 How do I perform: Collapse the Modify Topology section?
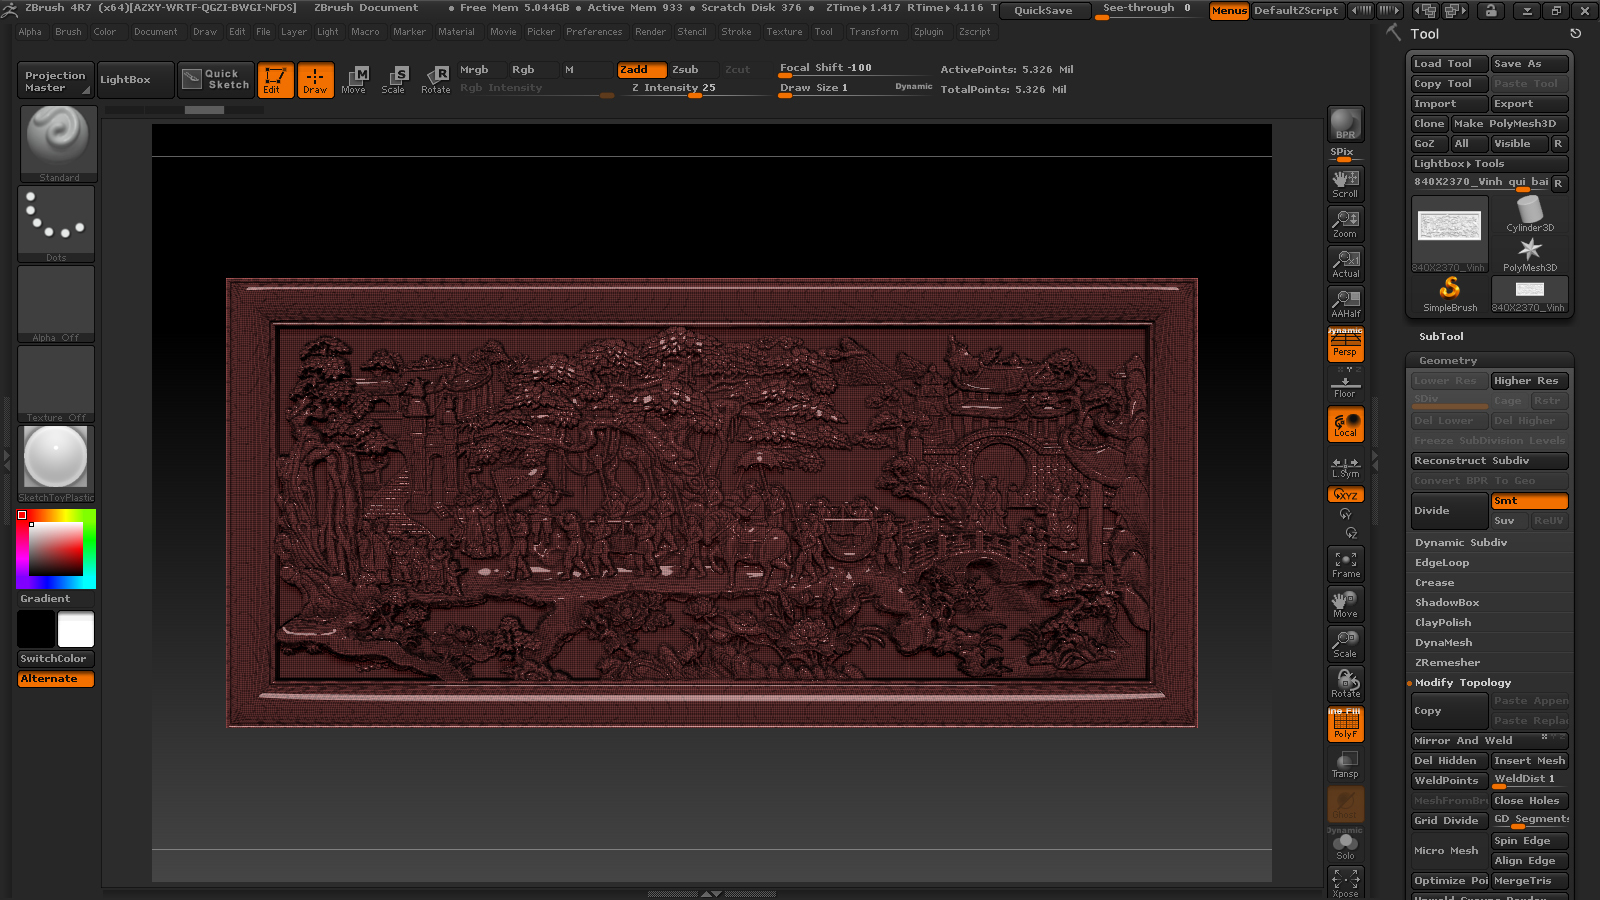pyautogui.click(x=1462, y=683)
